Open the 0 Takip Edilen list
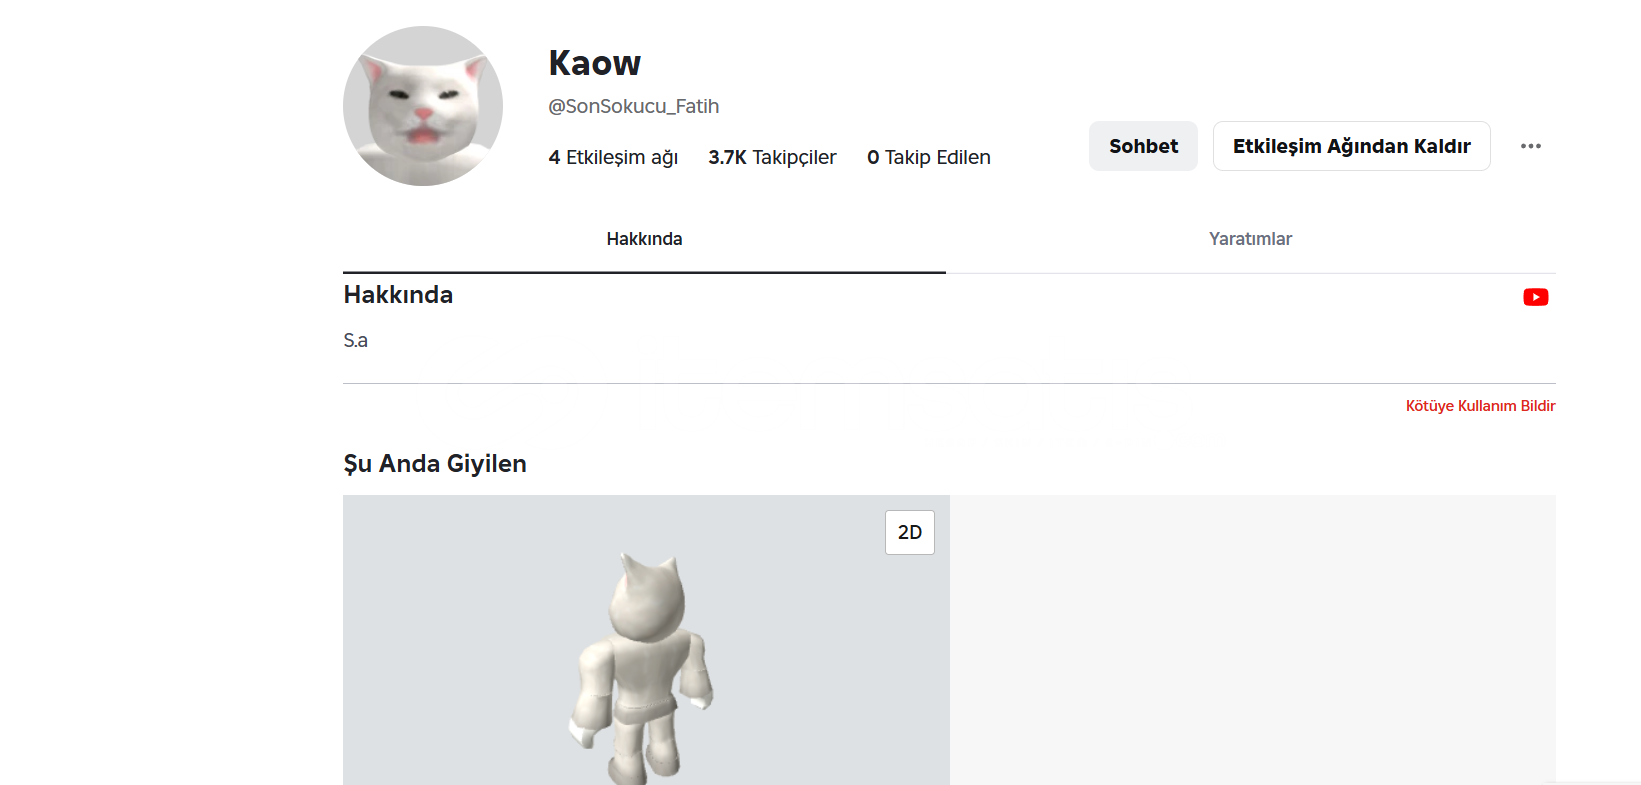 pos(929,157)
